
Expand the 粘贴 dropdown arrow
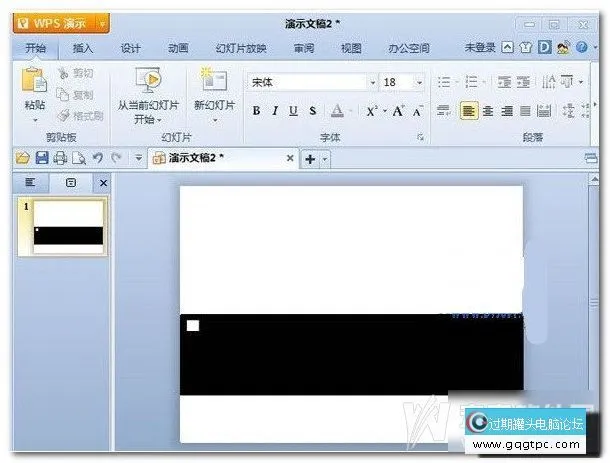(35, 120)
